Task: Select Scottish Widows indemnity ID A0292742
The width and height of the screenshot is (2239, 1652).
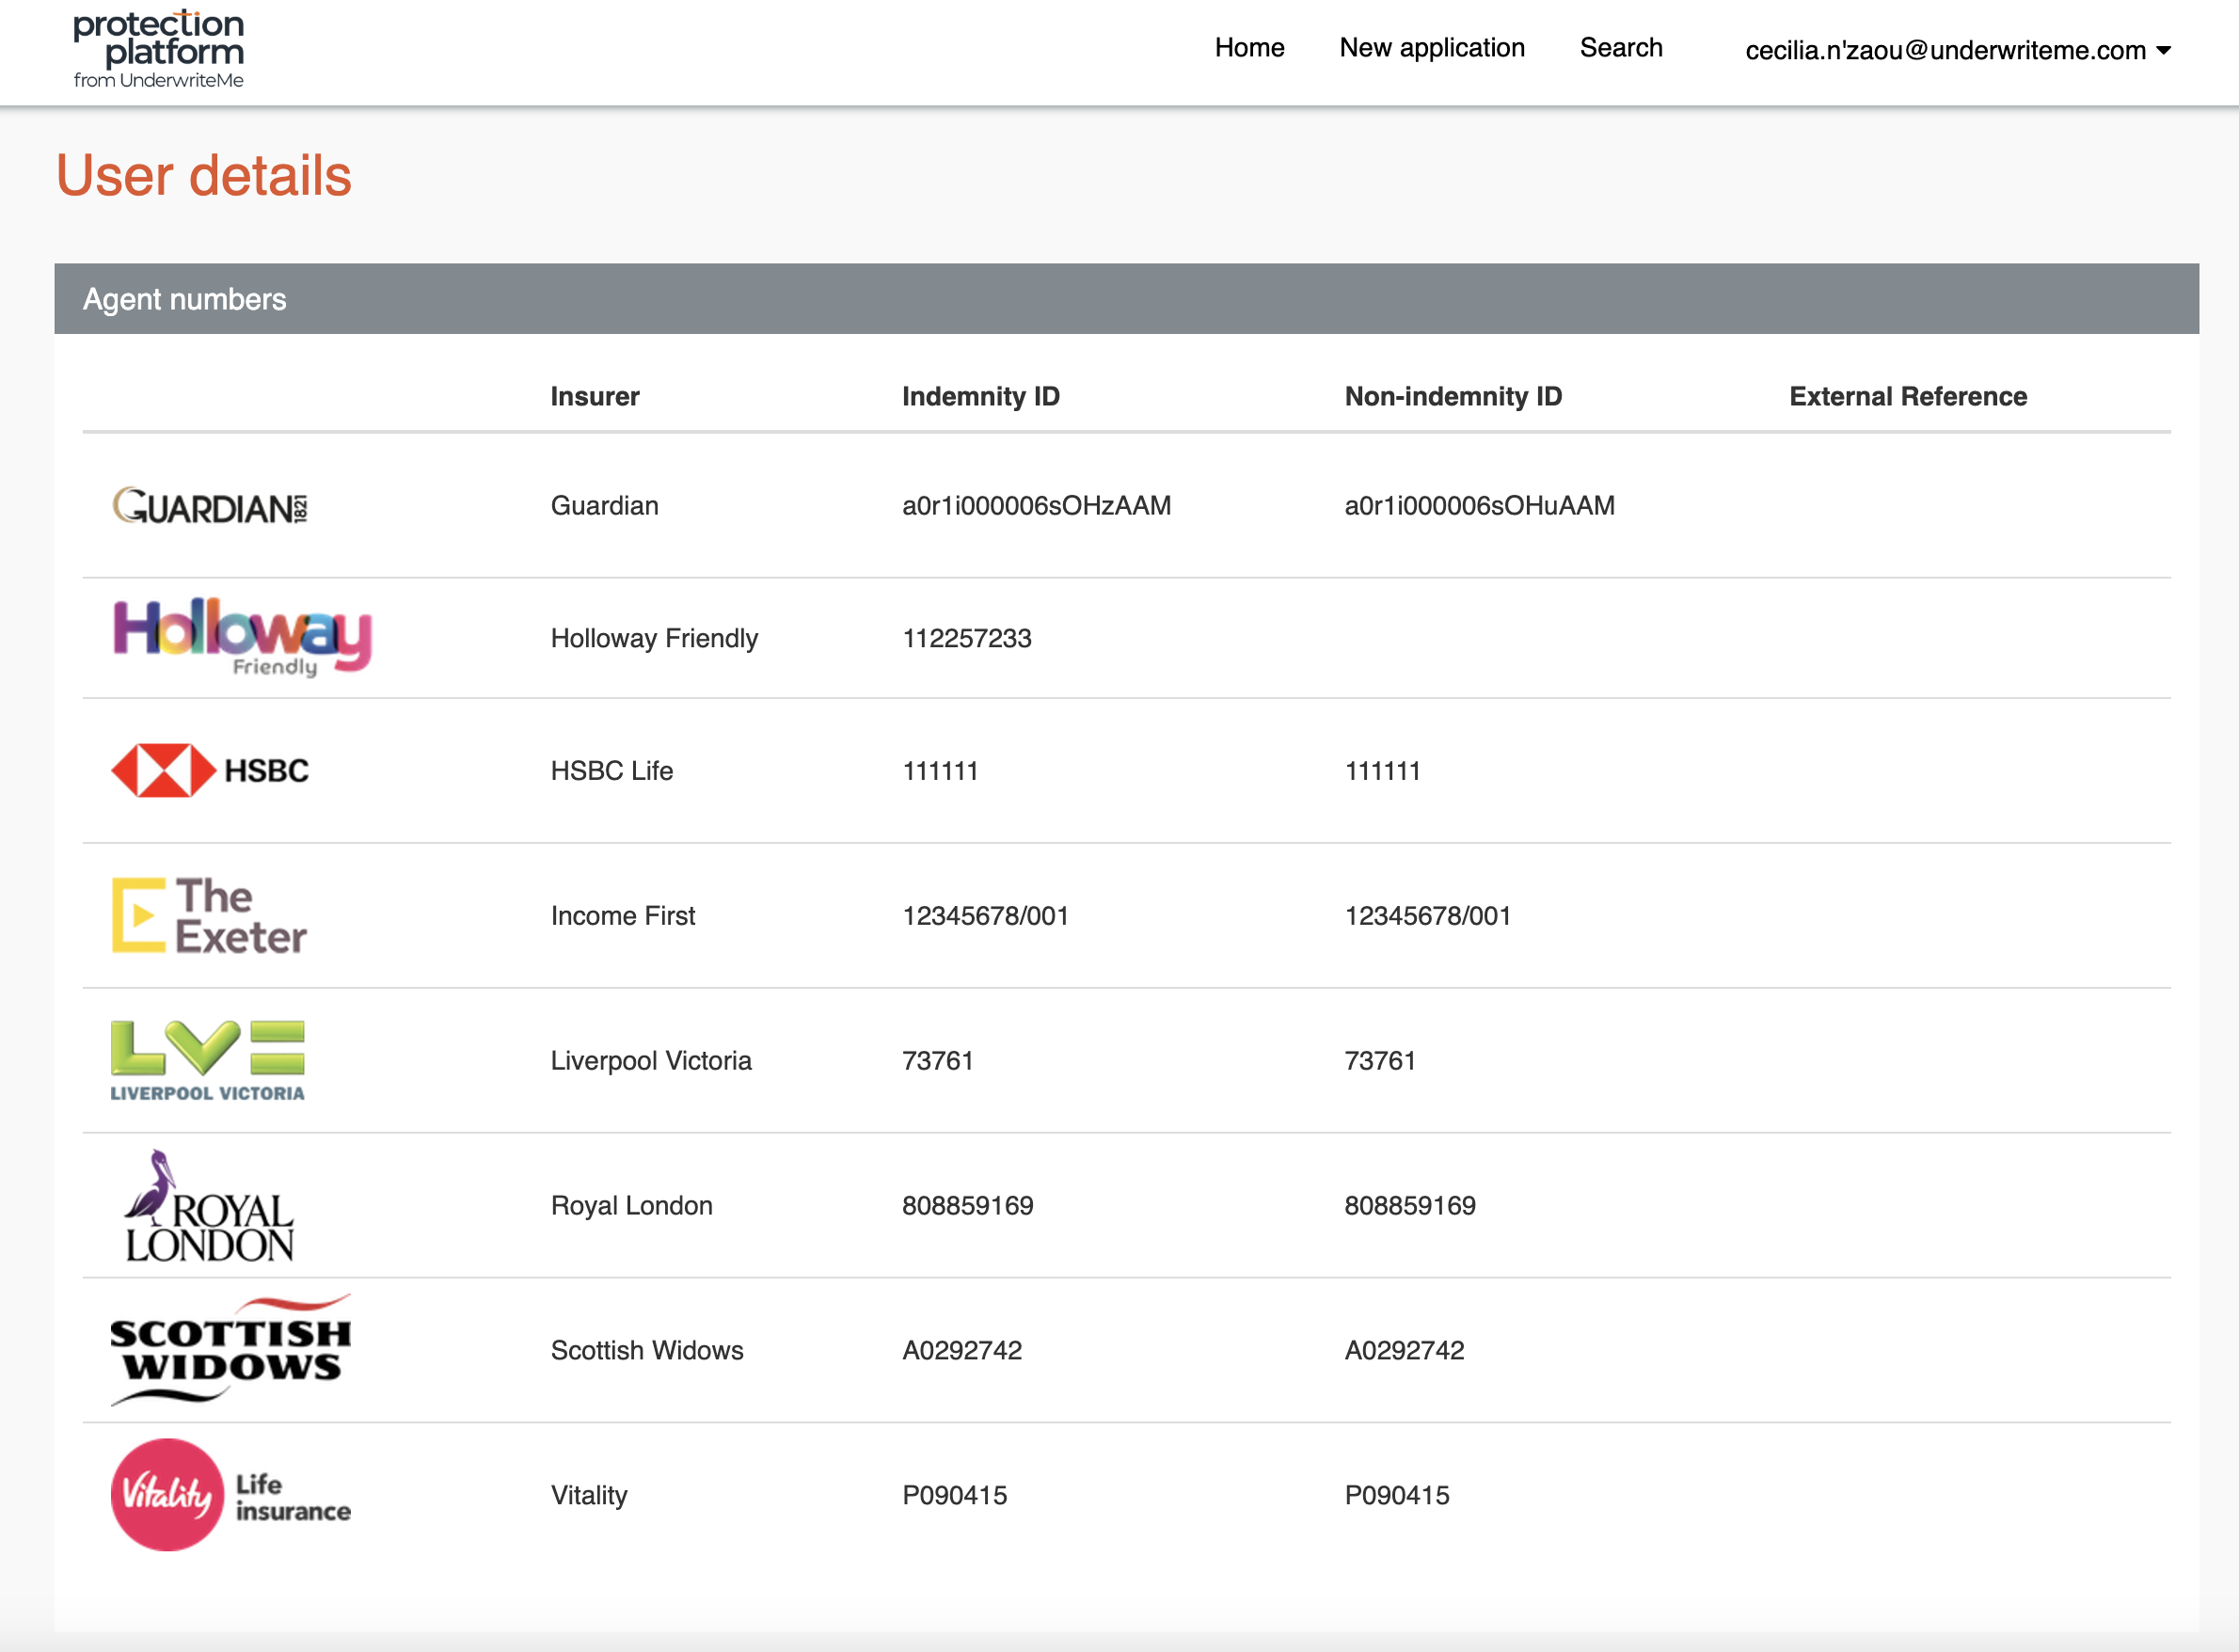Action: (962, 1350)
